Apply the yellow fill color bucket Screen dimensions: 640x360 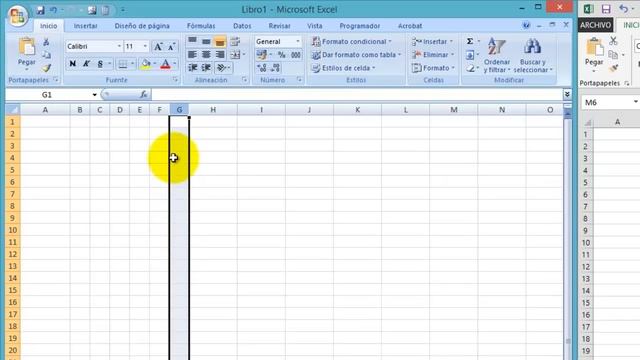pyautogui.click(x=145, y=64)
